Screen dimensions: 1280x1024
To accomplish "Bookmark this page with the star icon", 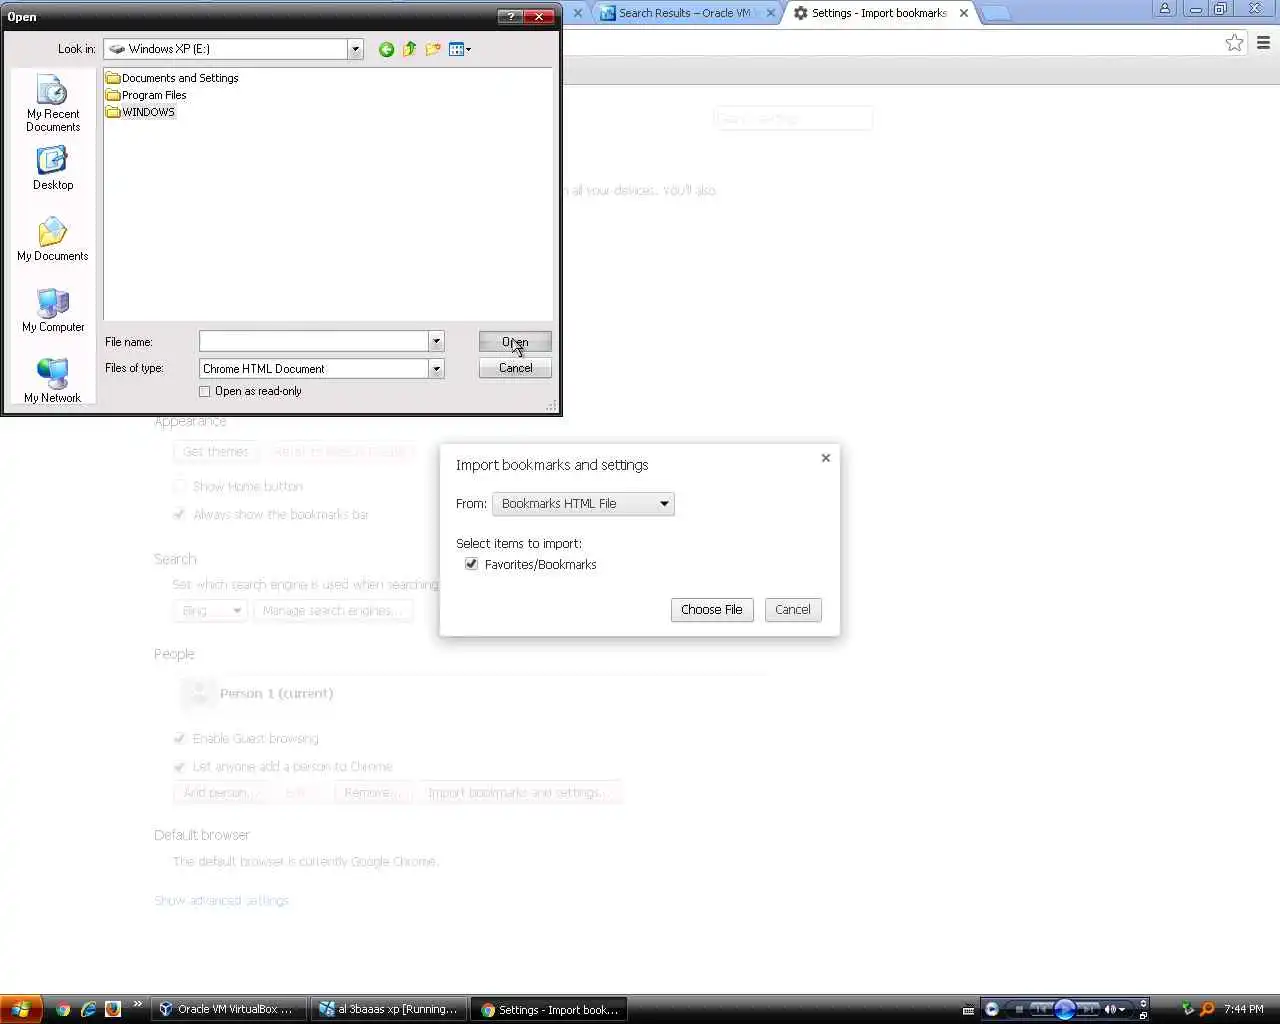I will pyautogui.click(x=1235, y=43).
